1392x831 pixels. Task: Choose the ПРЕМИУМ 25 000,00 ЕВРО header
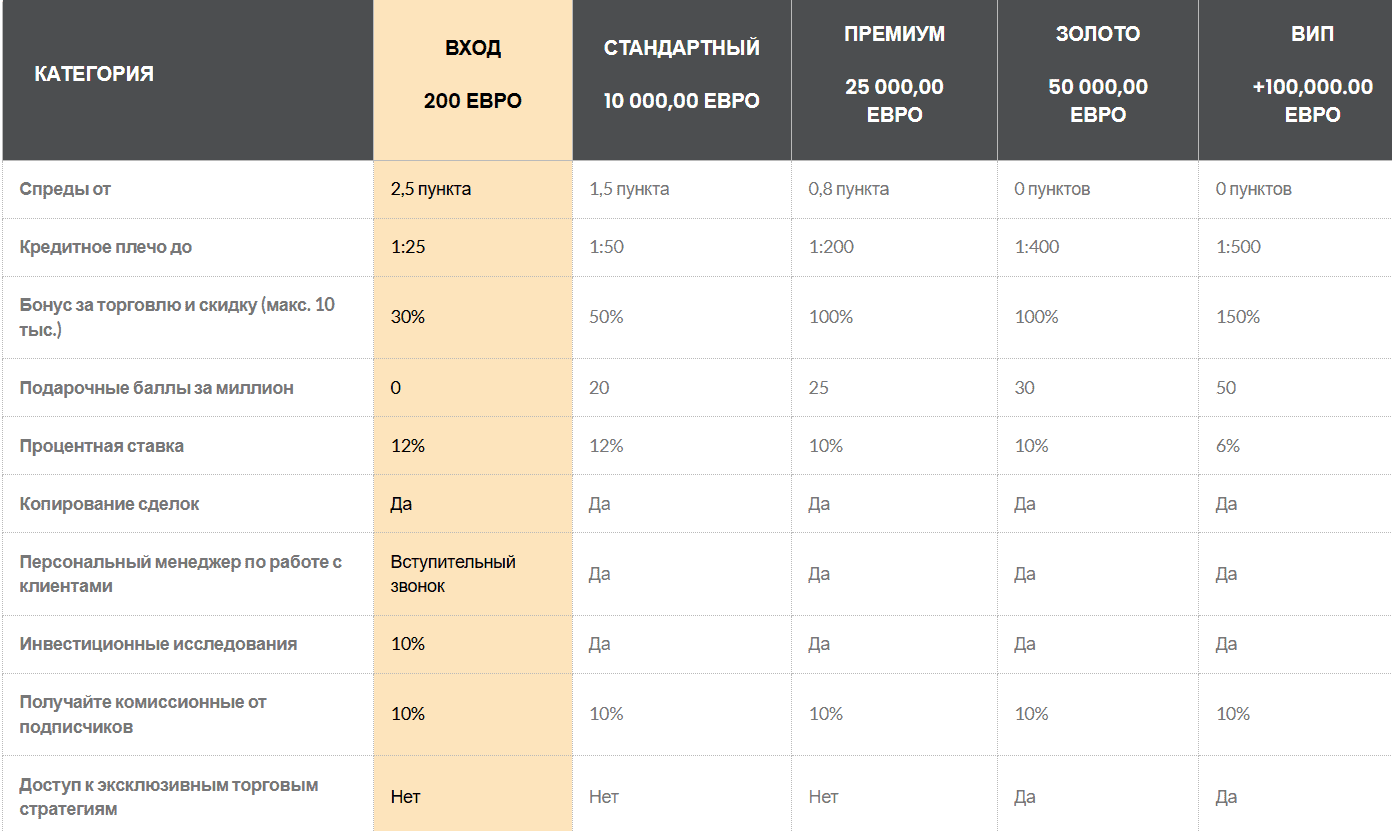894,74
